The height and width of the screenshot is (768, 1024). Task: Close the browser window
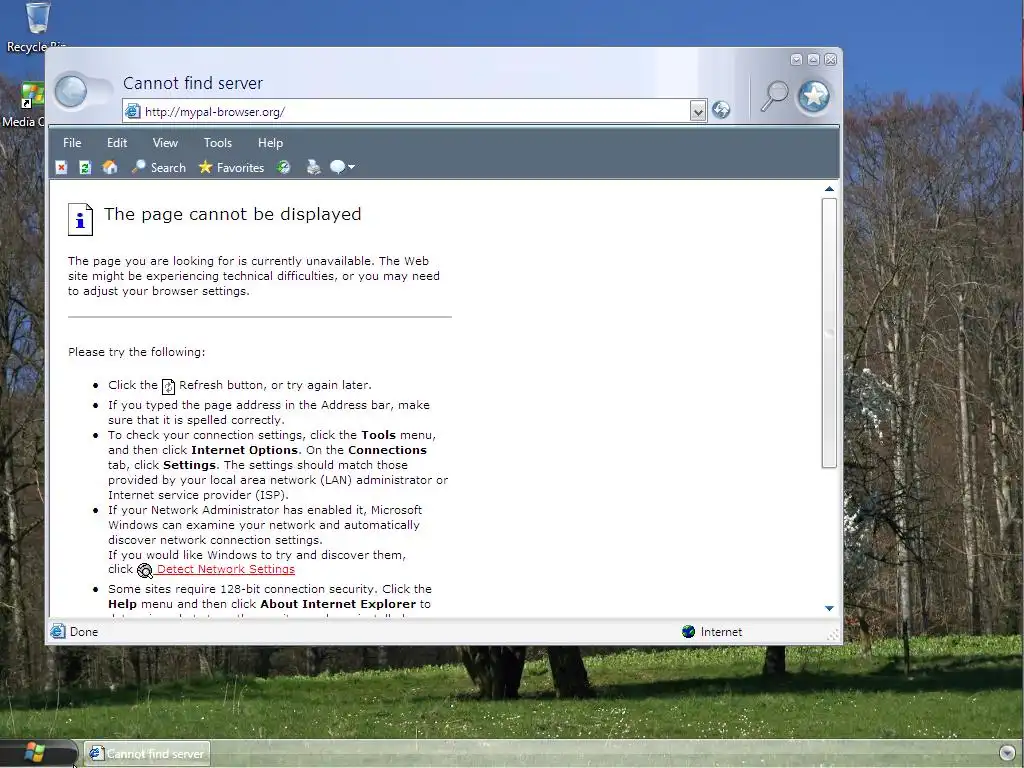click(x=831, y=59)
